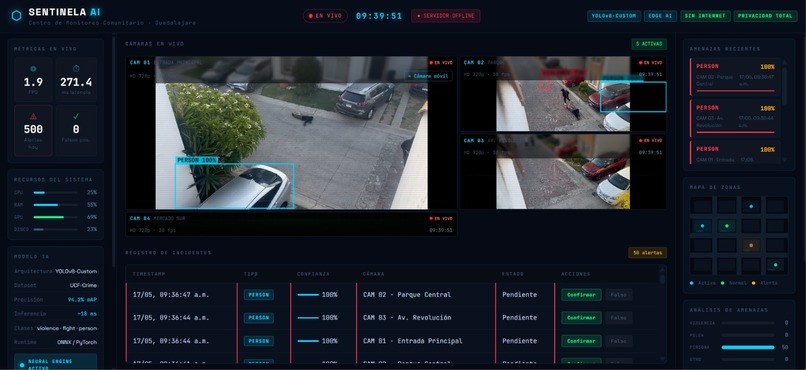This screenshot has width=806, height=370.
Task: Click the ONNX / PyTorch runtime value
Action: [78, 342]
